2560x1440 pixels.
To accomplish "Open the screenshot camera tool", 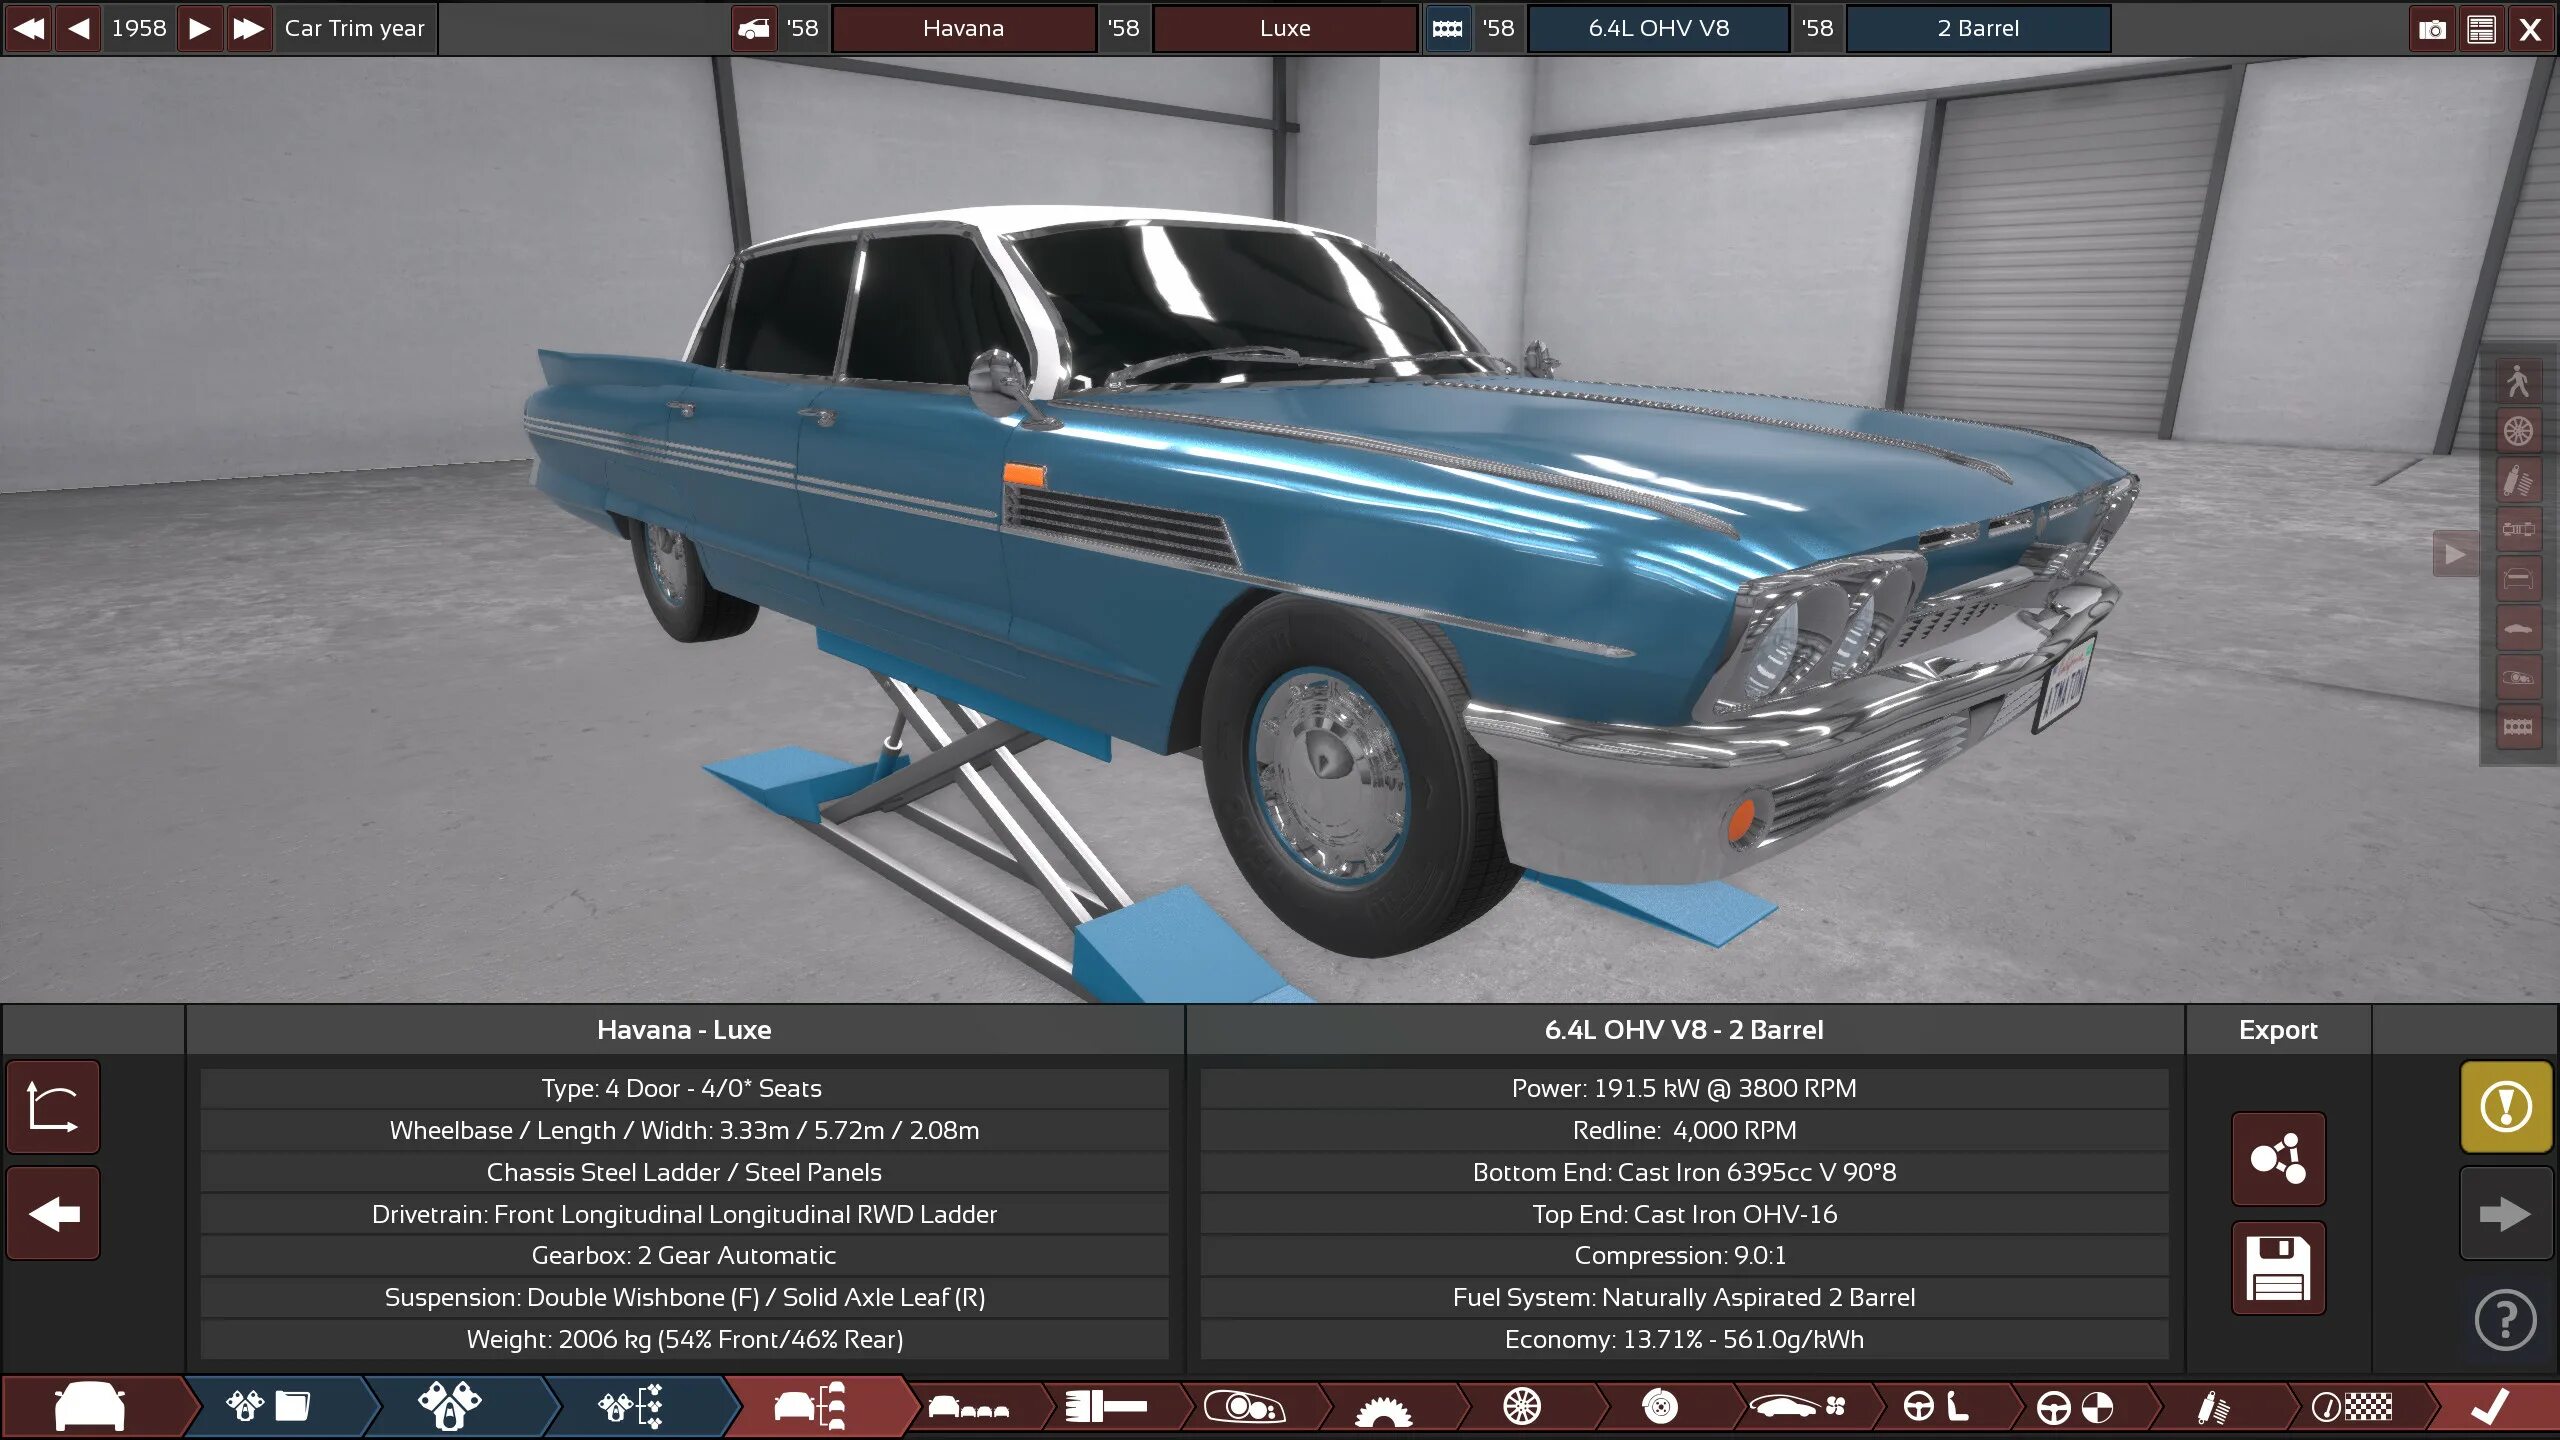I will pos(2431,29).
